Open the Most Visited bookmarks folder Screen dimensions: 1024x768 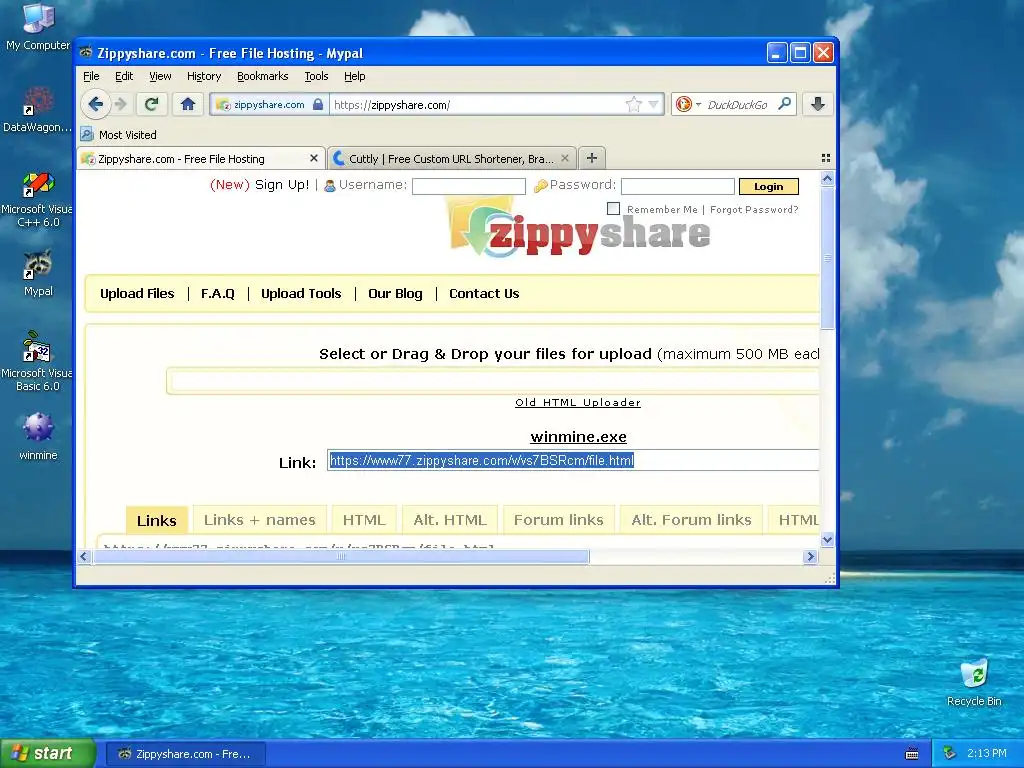pyautogui.click(x=119, y=135)
